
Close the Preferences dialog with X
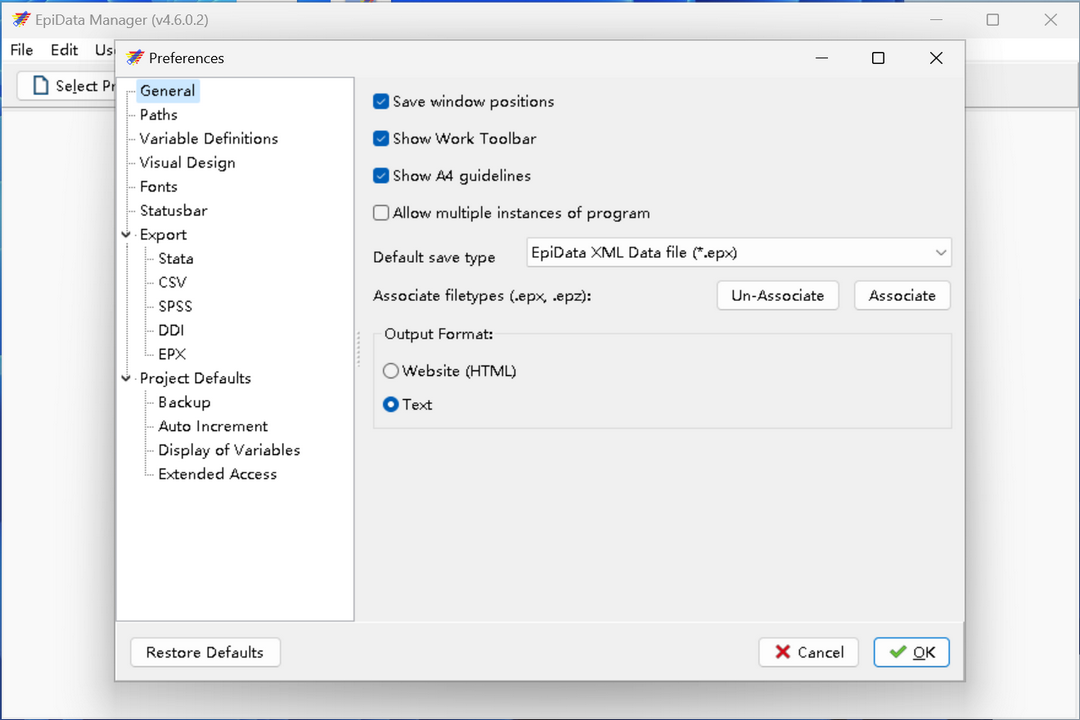pos(935,58)
